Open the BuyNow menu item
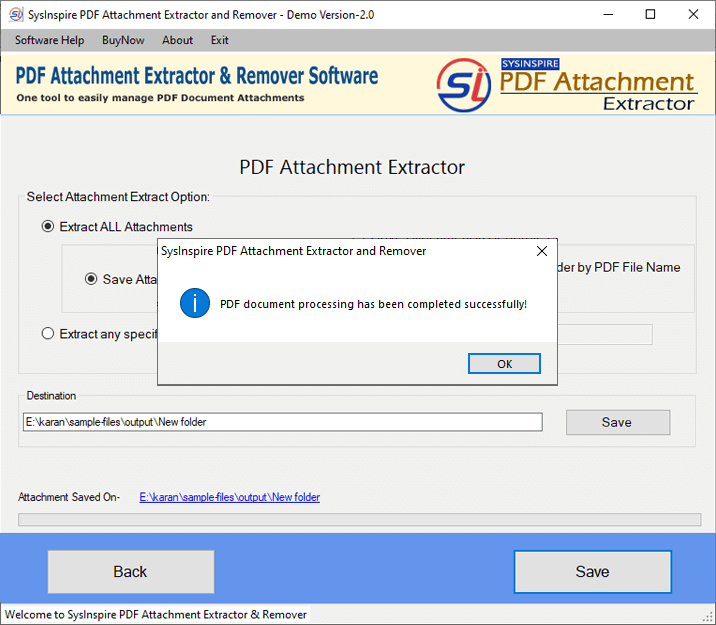Image resolution: width=716 pixels, height=625 pixels. (123, 40)
